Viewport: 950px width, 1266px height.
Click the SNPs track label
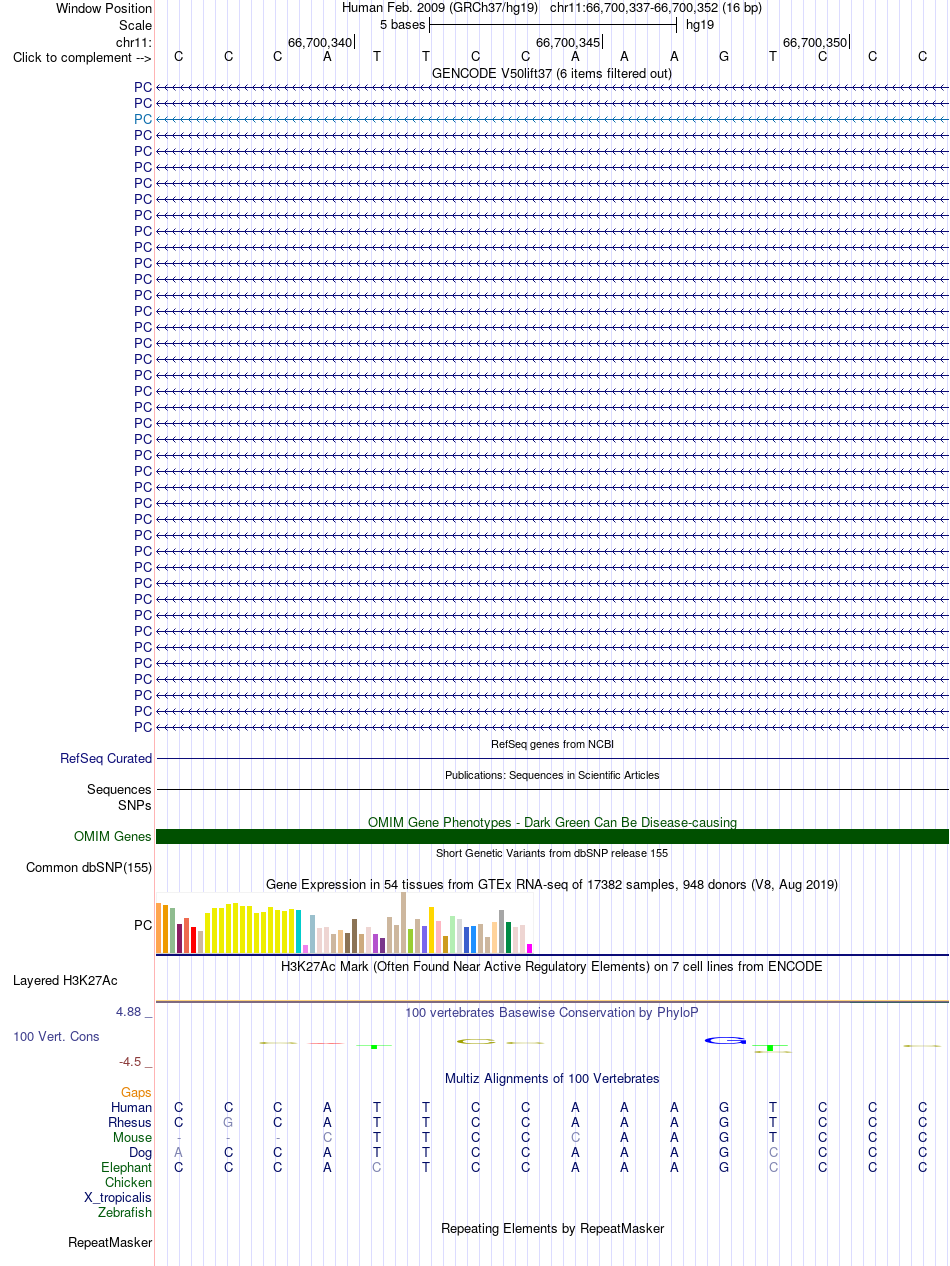click(x=135, y=805)
